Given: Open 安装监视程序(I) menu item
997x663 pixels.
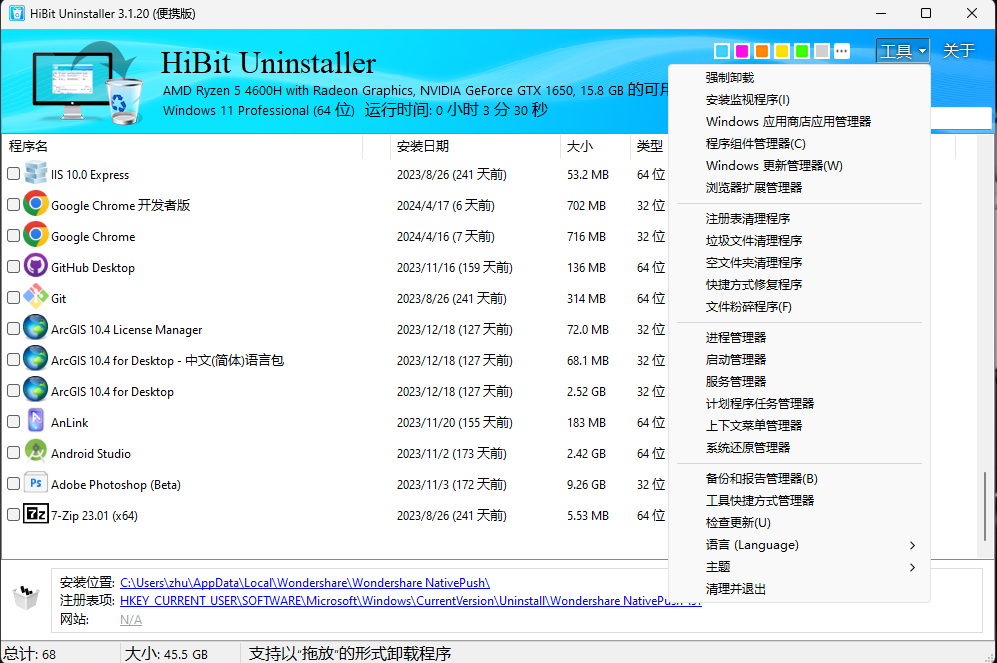Looking at the screenshot, I should click(799, 100).
